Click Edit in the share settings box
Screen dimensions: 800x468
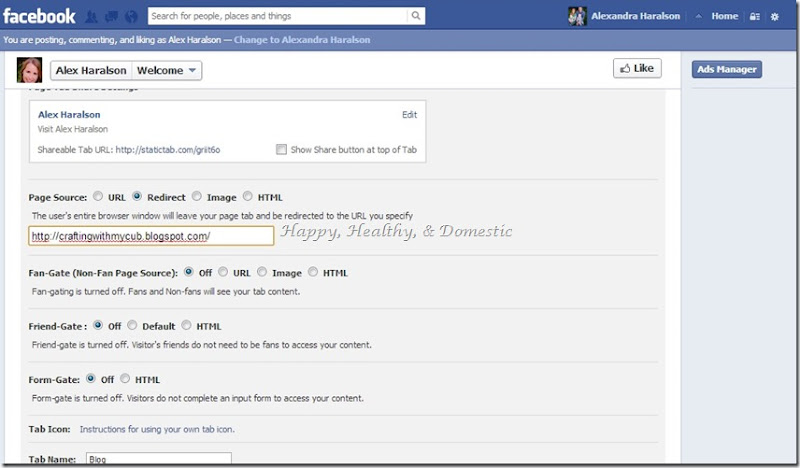click(x=409, y=115)
